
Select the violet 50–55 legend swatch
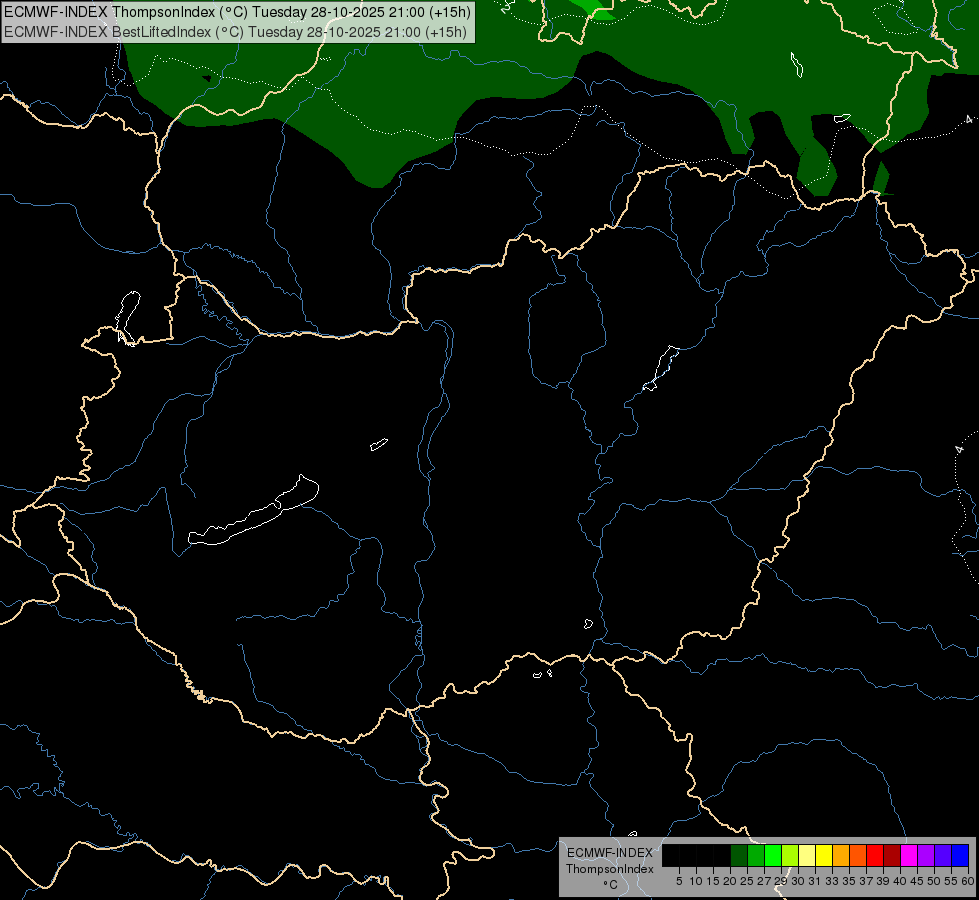pos(943,856)
